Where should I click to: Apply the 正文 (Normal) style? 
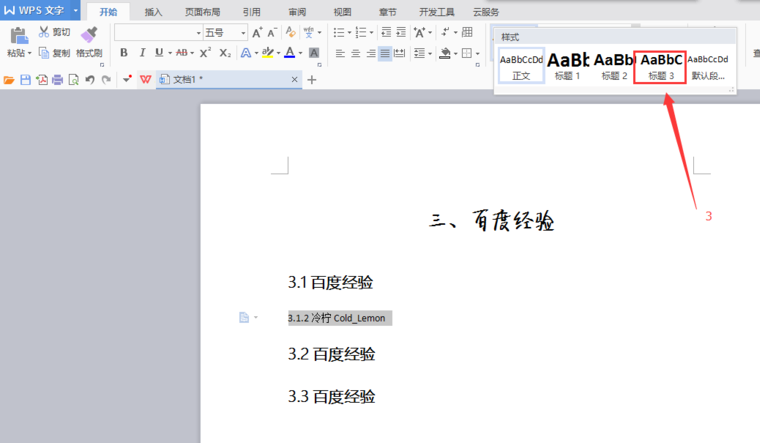point(522,66)
